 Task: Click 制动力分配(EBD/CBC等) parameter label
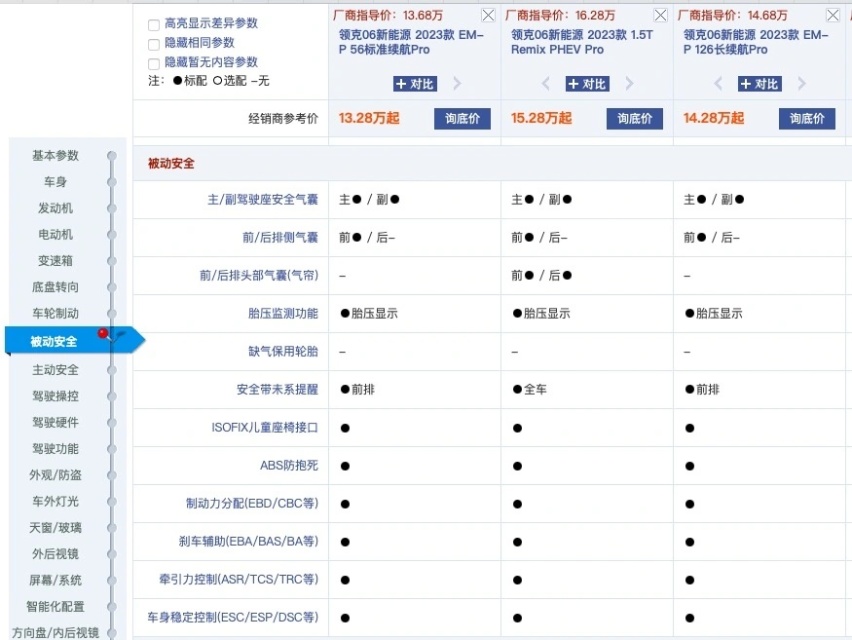point(252,504)
